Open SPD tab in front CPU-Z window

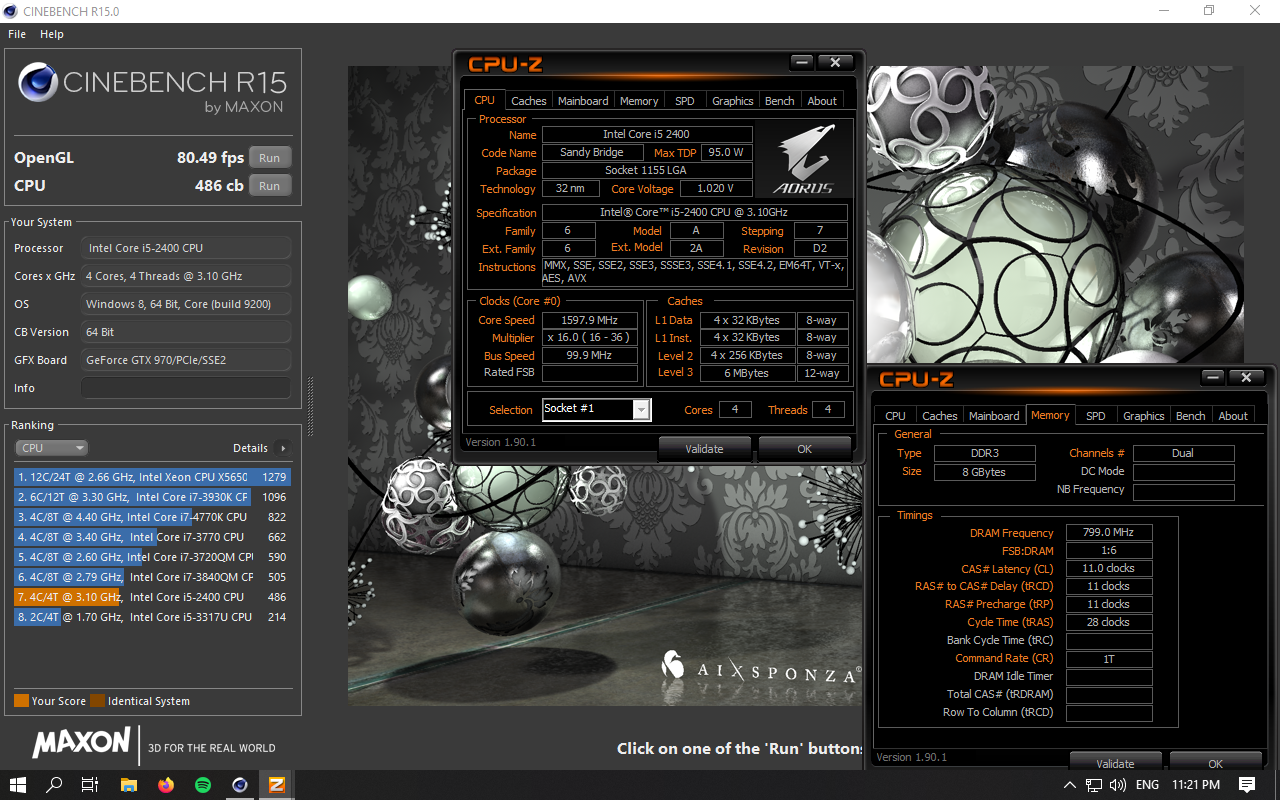click(x=685, y=101)
